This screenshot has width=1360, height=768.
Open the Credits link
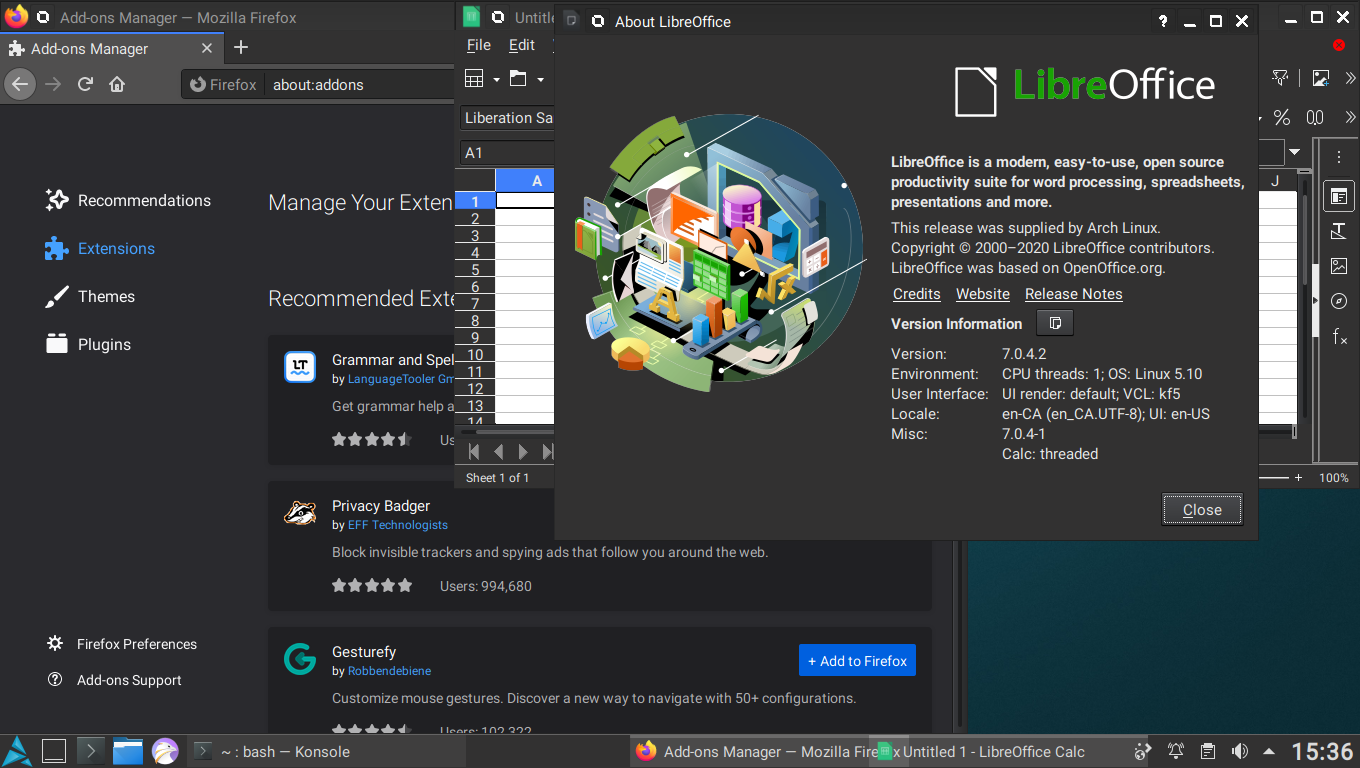pyautogui.click(x=917, y=294)
